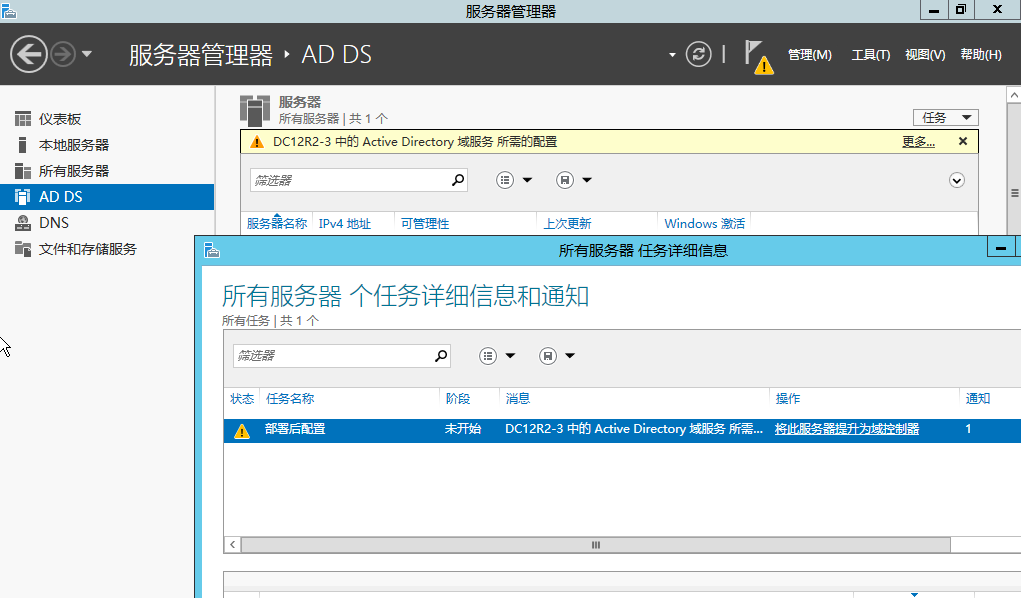
Task: Sort by Windows 激活 column
Action: pos(705,223)
